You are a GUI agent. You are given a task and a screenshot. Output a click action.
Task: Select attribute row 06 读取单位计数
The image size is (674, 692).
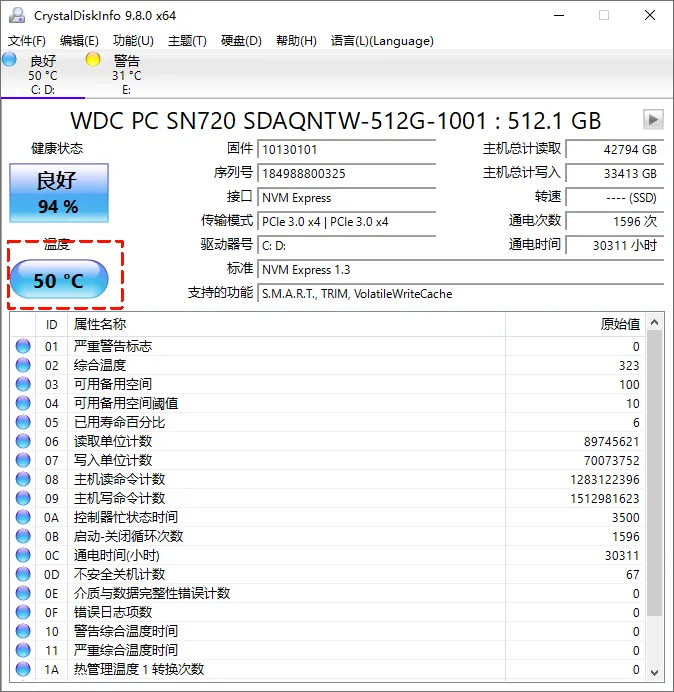[x=328, y=441]
